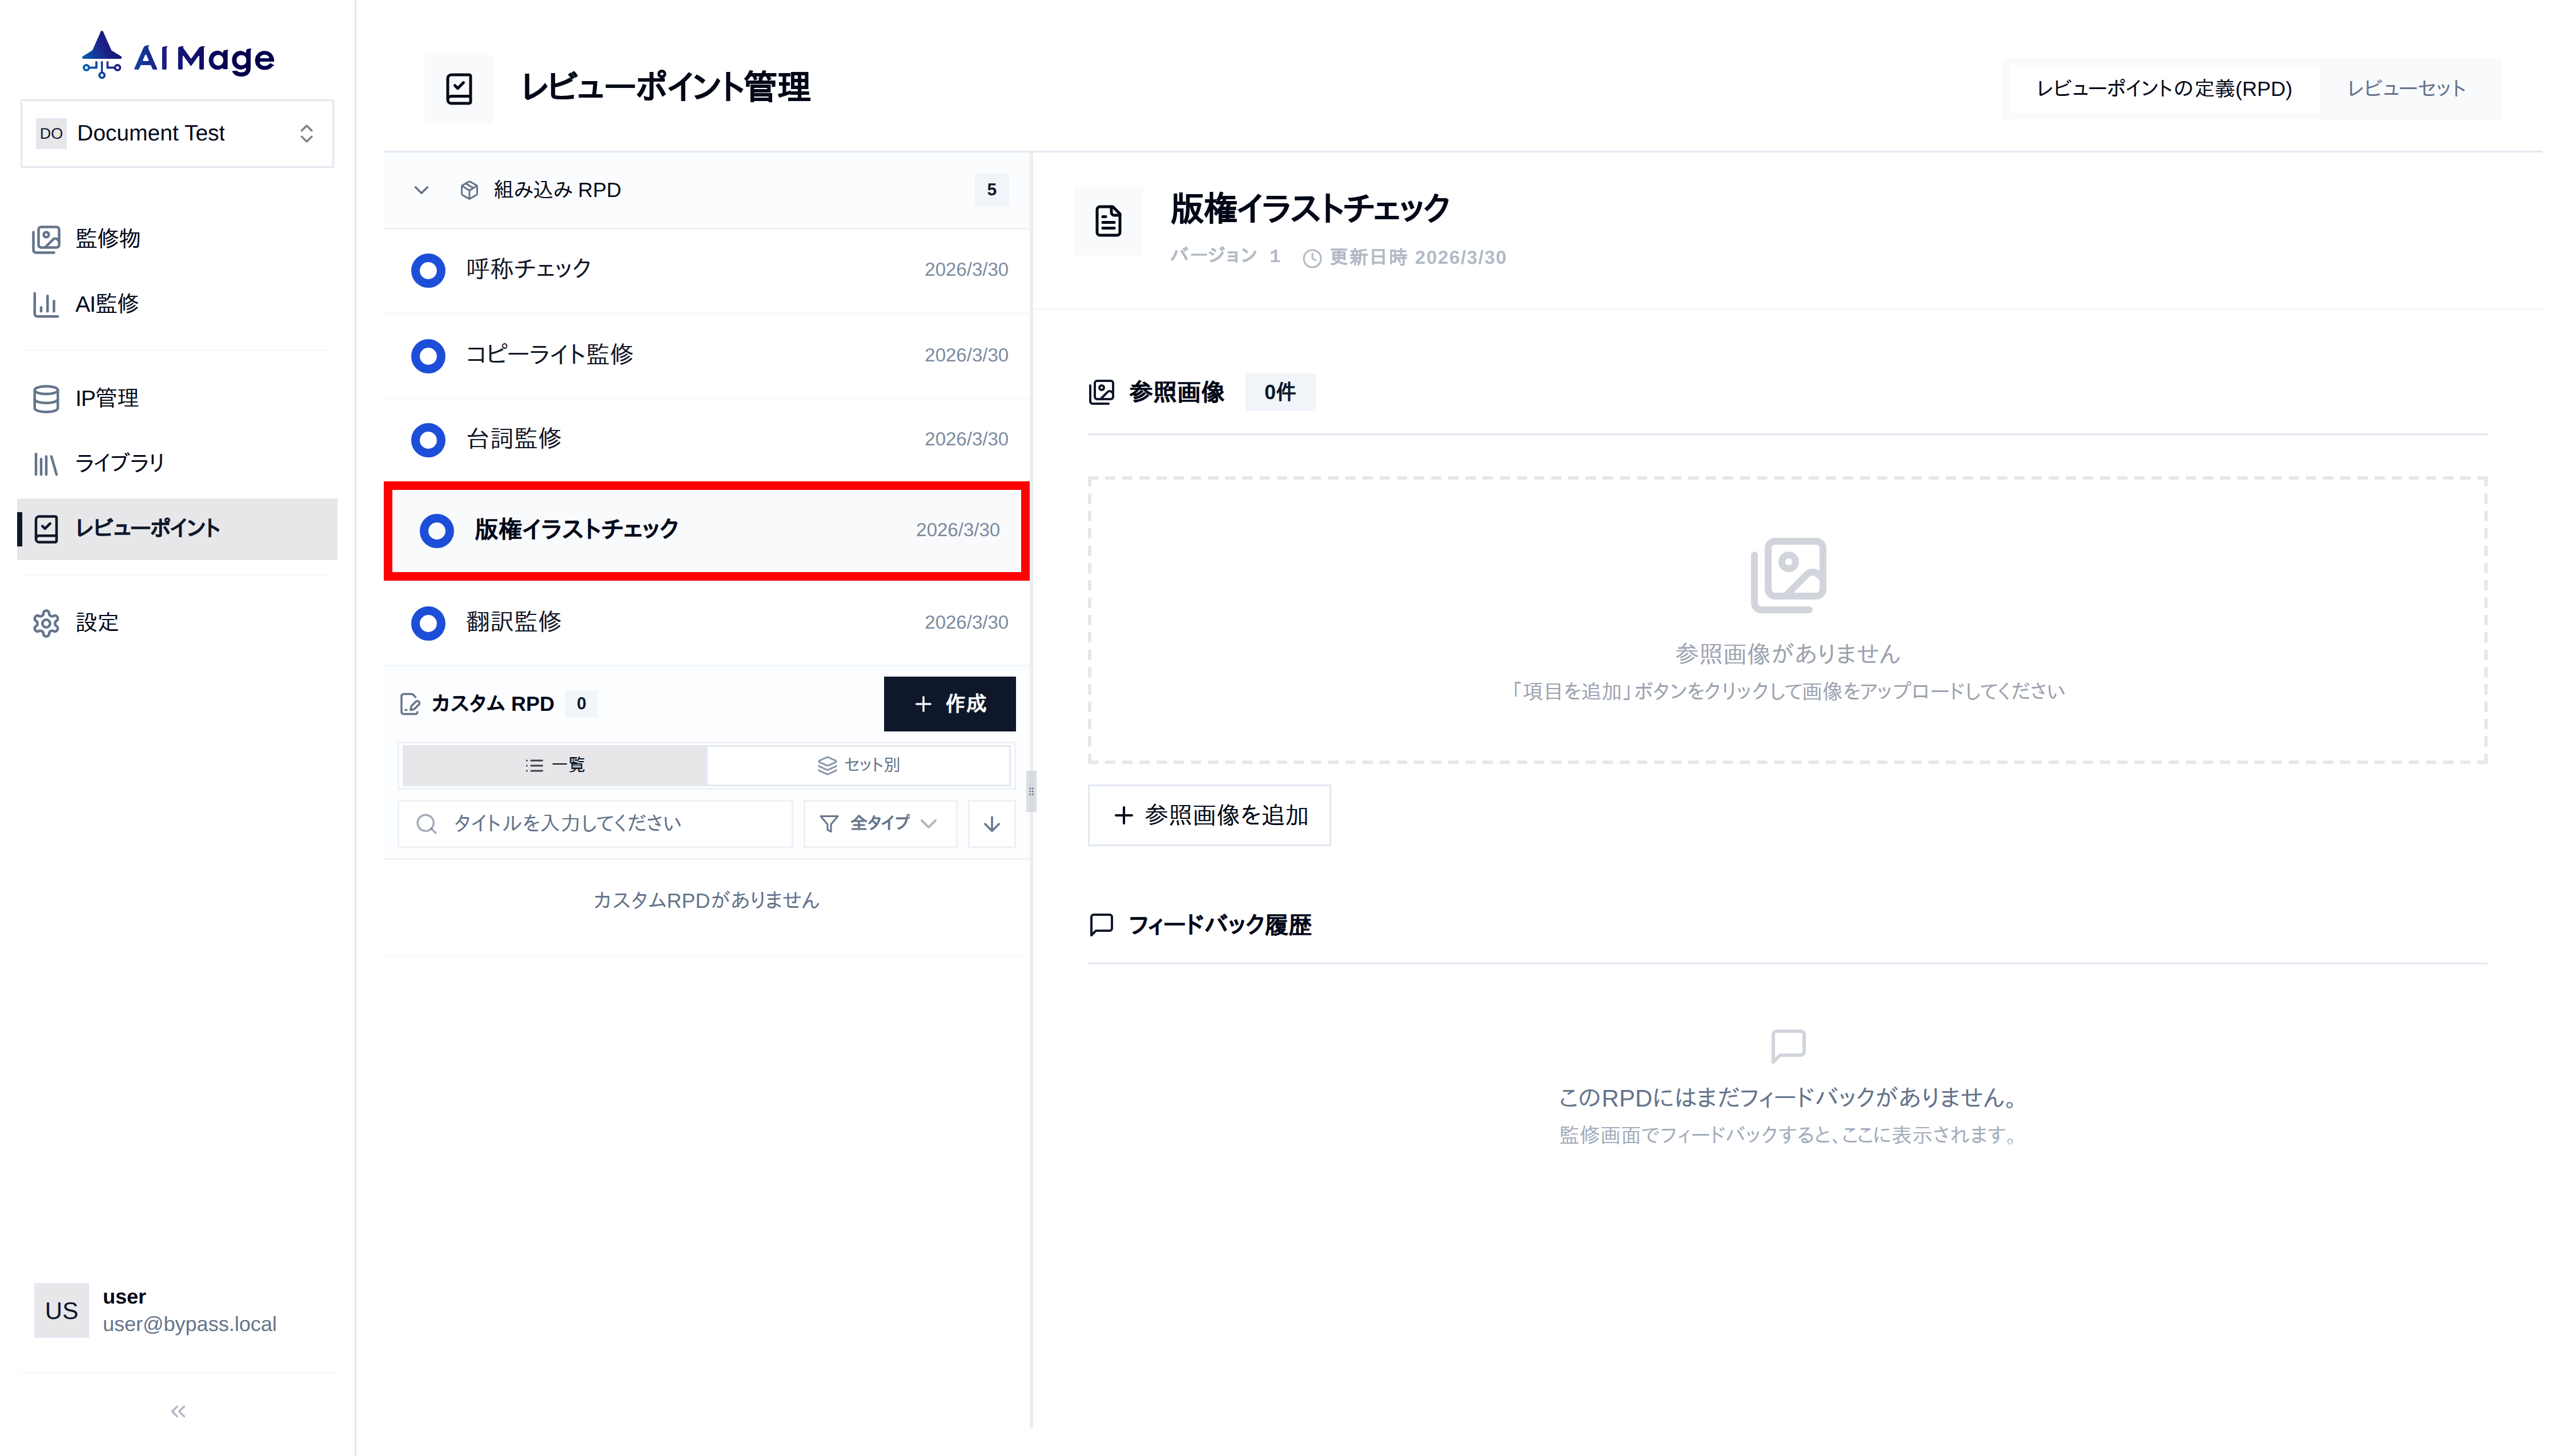Open the ライブラリ library icon
This screenshot has width=2570, height=1456.
[46, 463]
